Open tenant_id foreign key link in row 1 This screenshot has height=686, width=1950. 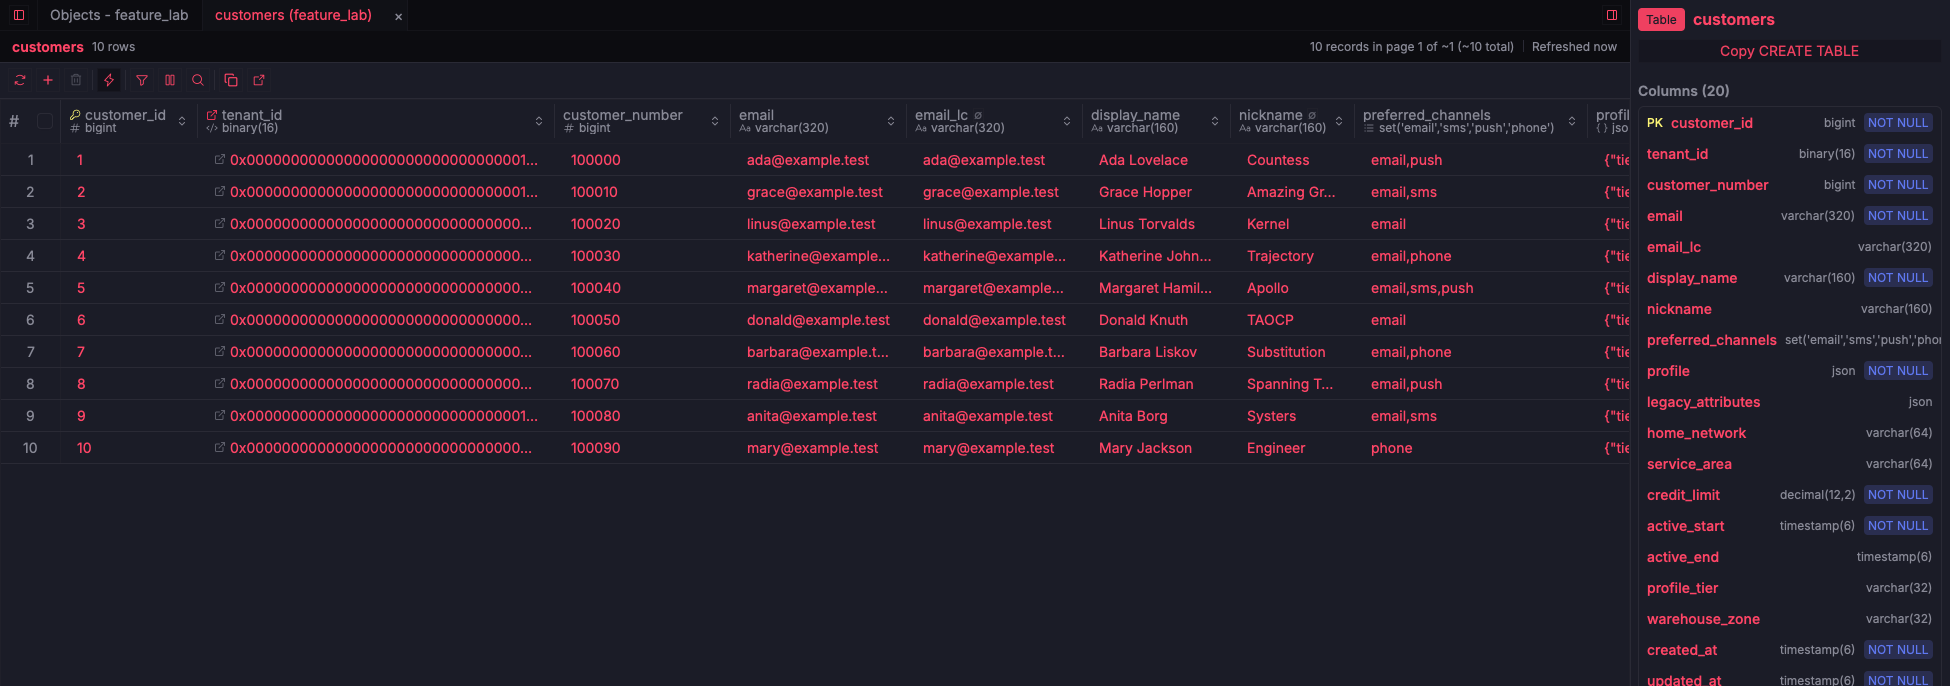pos(219,159)
